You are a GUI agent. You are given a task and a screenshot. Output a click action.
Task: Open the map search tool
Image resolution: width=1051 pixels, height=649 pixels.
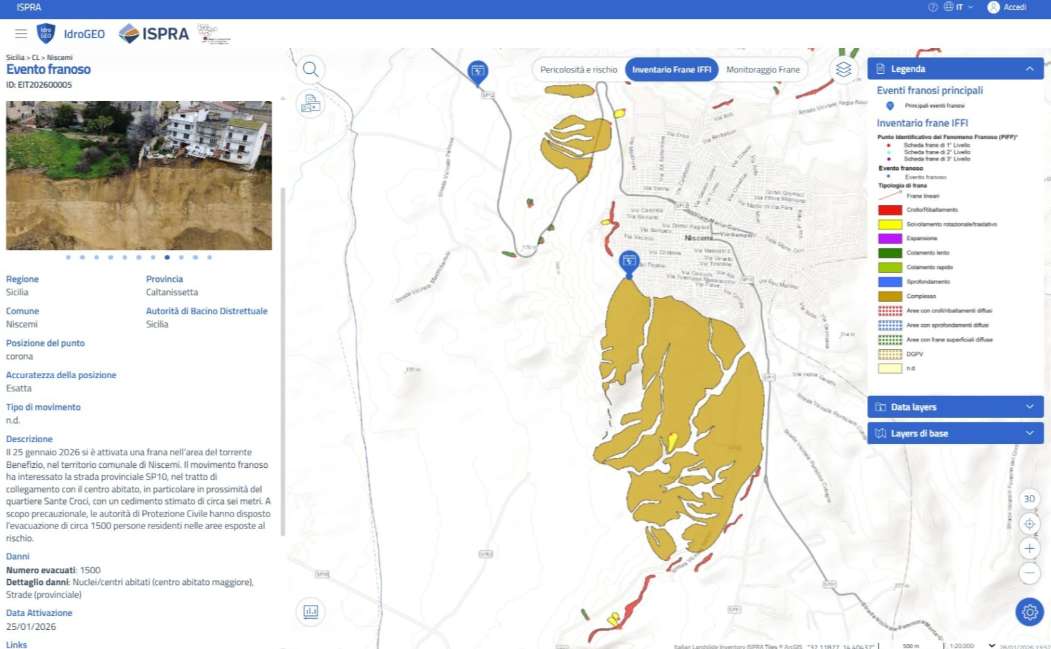310,71
